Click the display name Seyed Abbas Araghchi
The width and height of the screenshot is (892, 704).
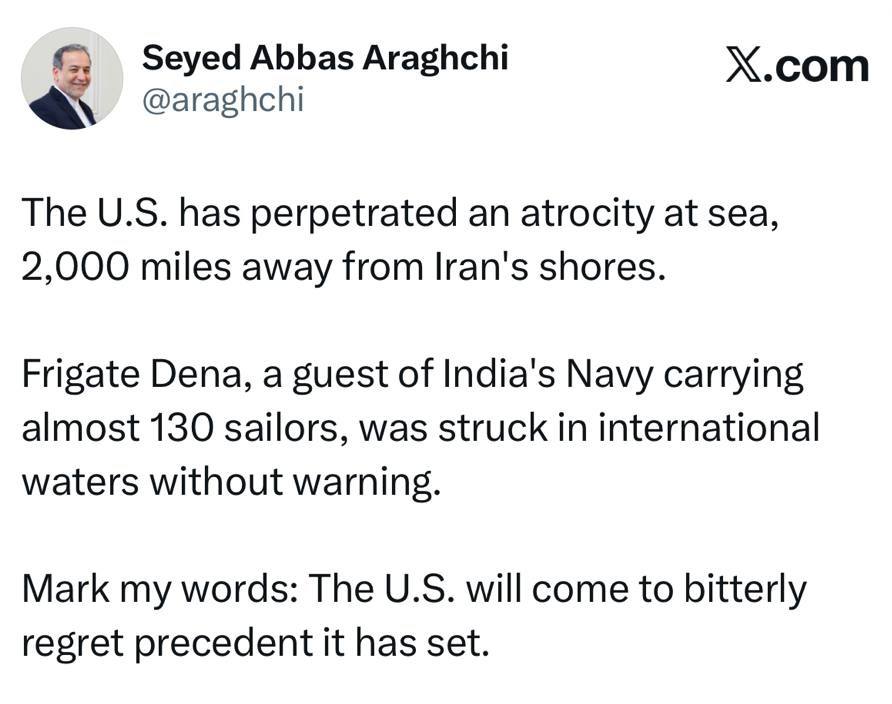[325, 58]
